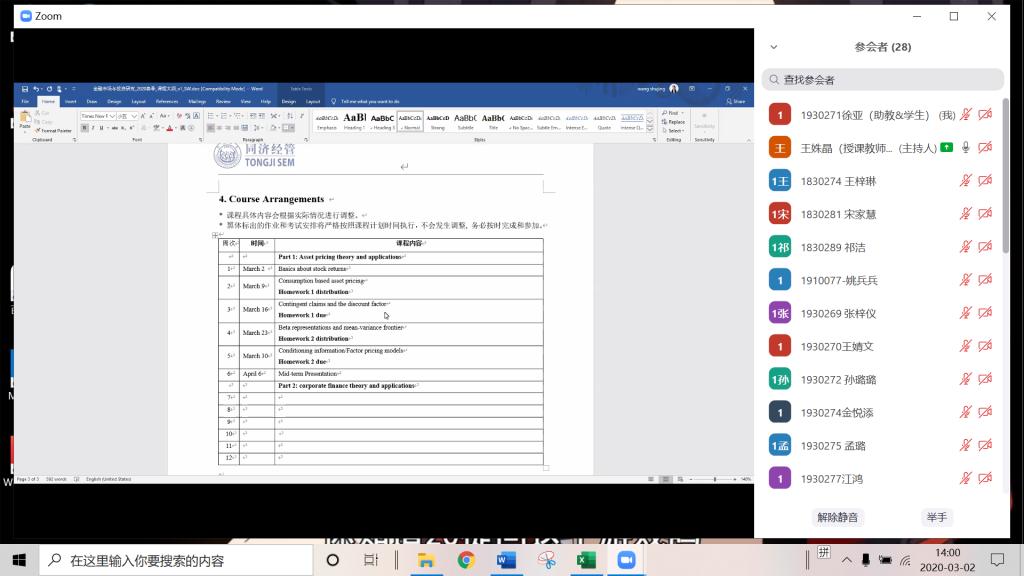The image size is (1024, 576).
Task: Click microphone icon next to 王姝晶
Action: [x=965, y=148]
